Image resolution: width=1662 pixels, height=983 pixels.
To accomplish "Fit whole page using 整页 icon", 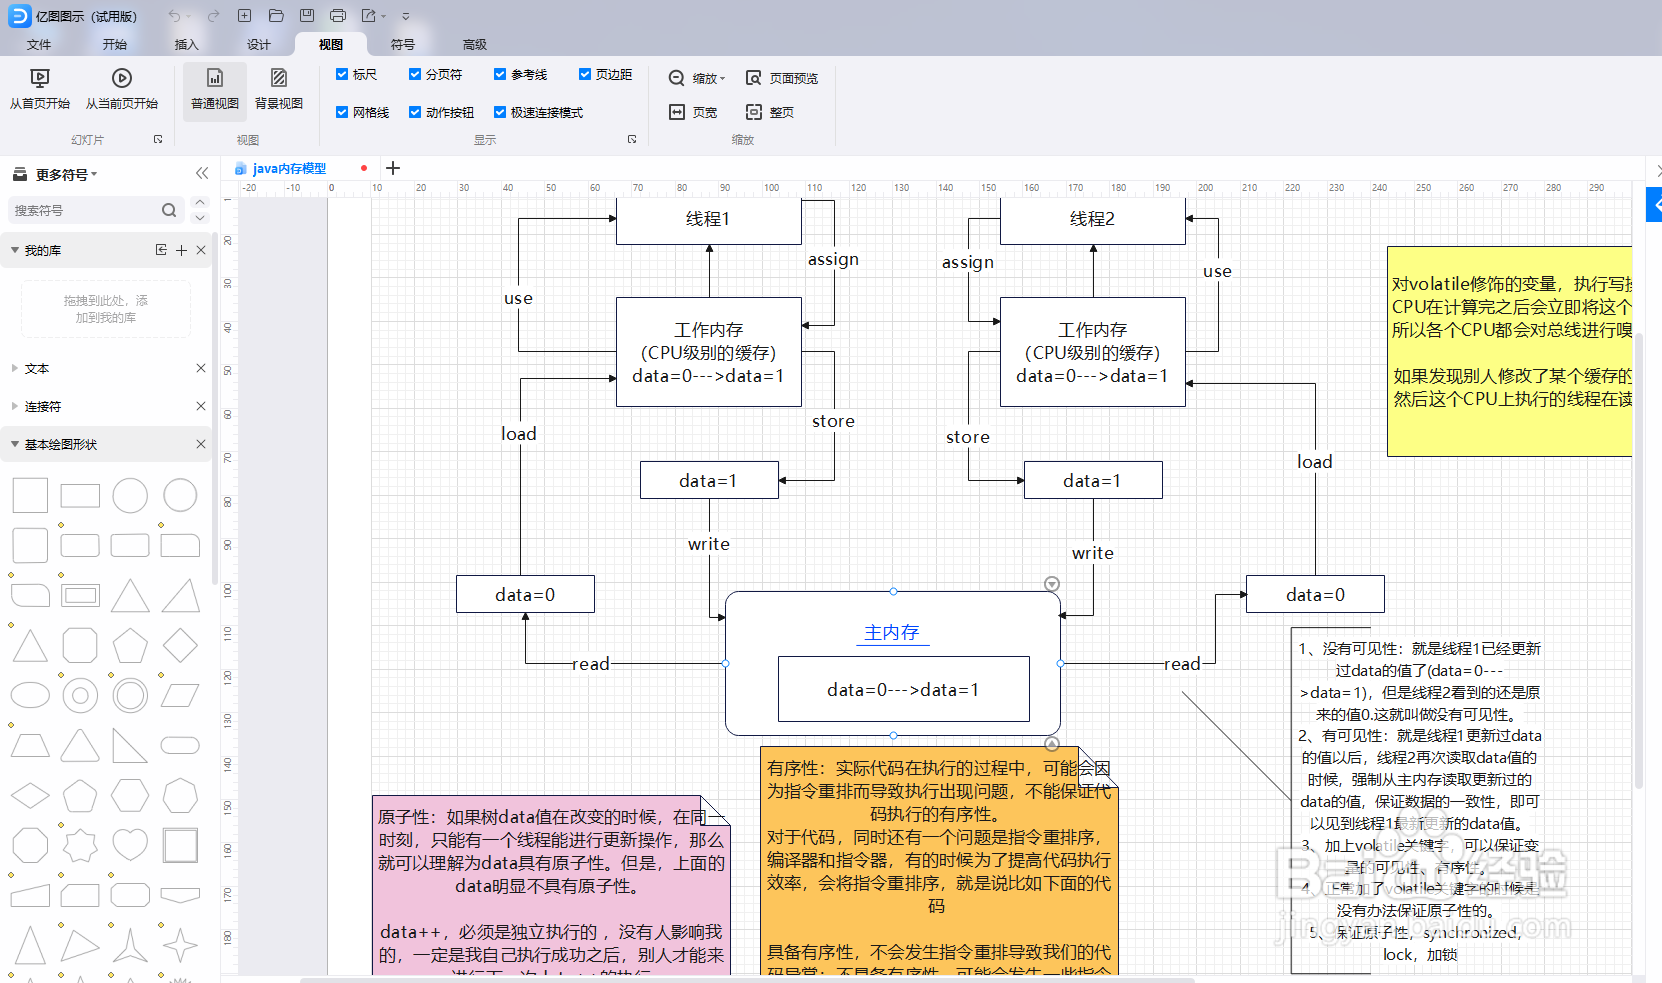I will click(770, 112).
